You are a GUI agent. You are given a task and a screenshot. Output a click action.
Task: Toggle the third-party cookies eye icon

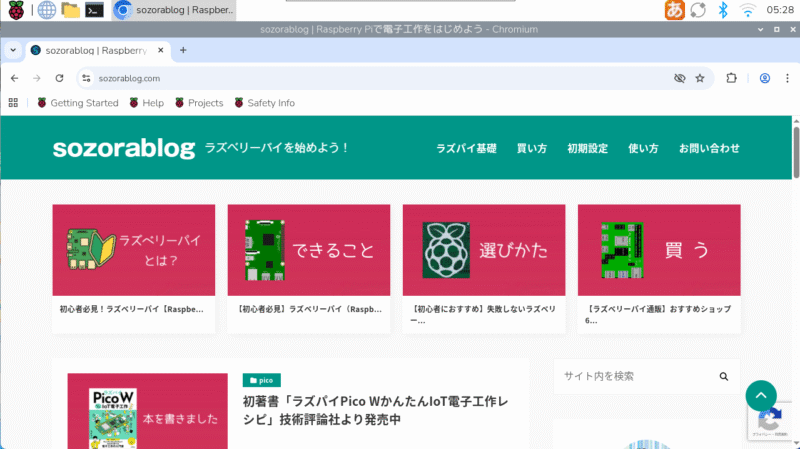point(679,78)
